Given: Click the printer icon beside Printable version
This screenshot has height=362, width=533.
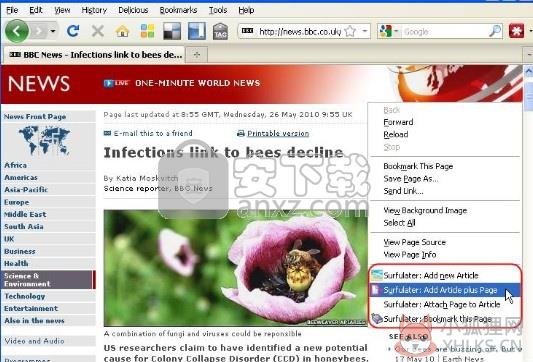Looking at the screenshot, I should (x=241, y=133).
